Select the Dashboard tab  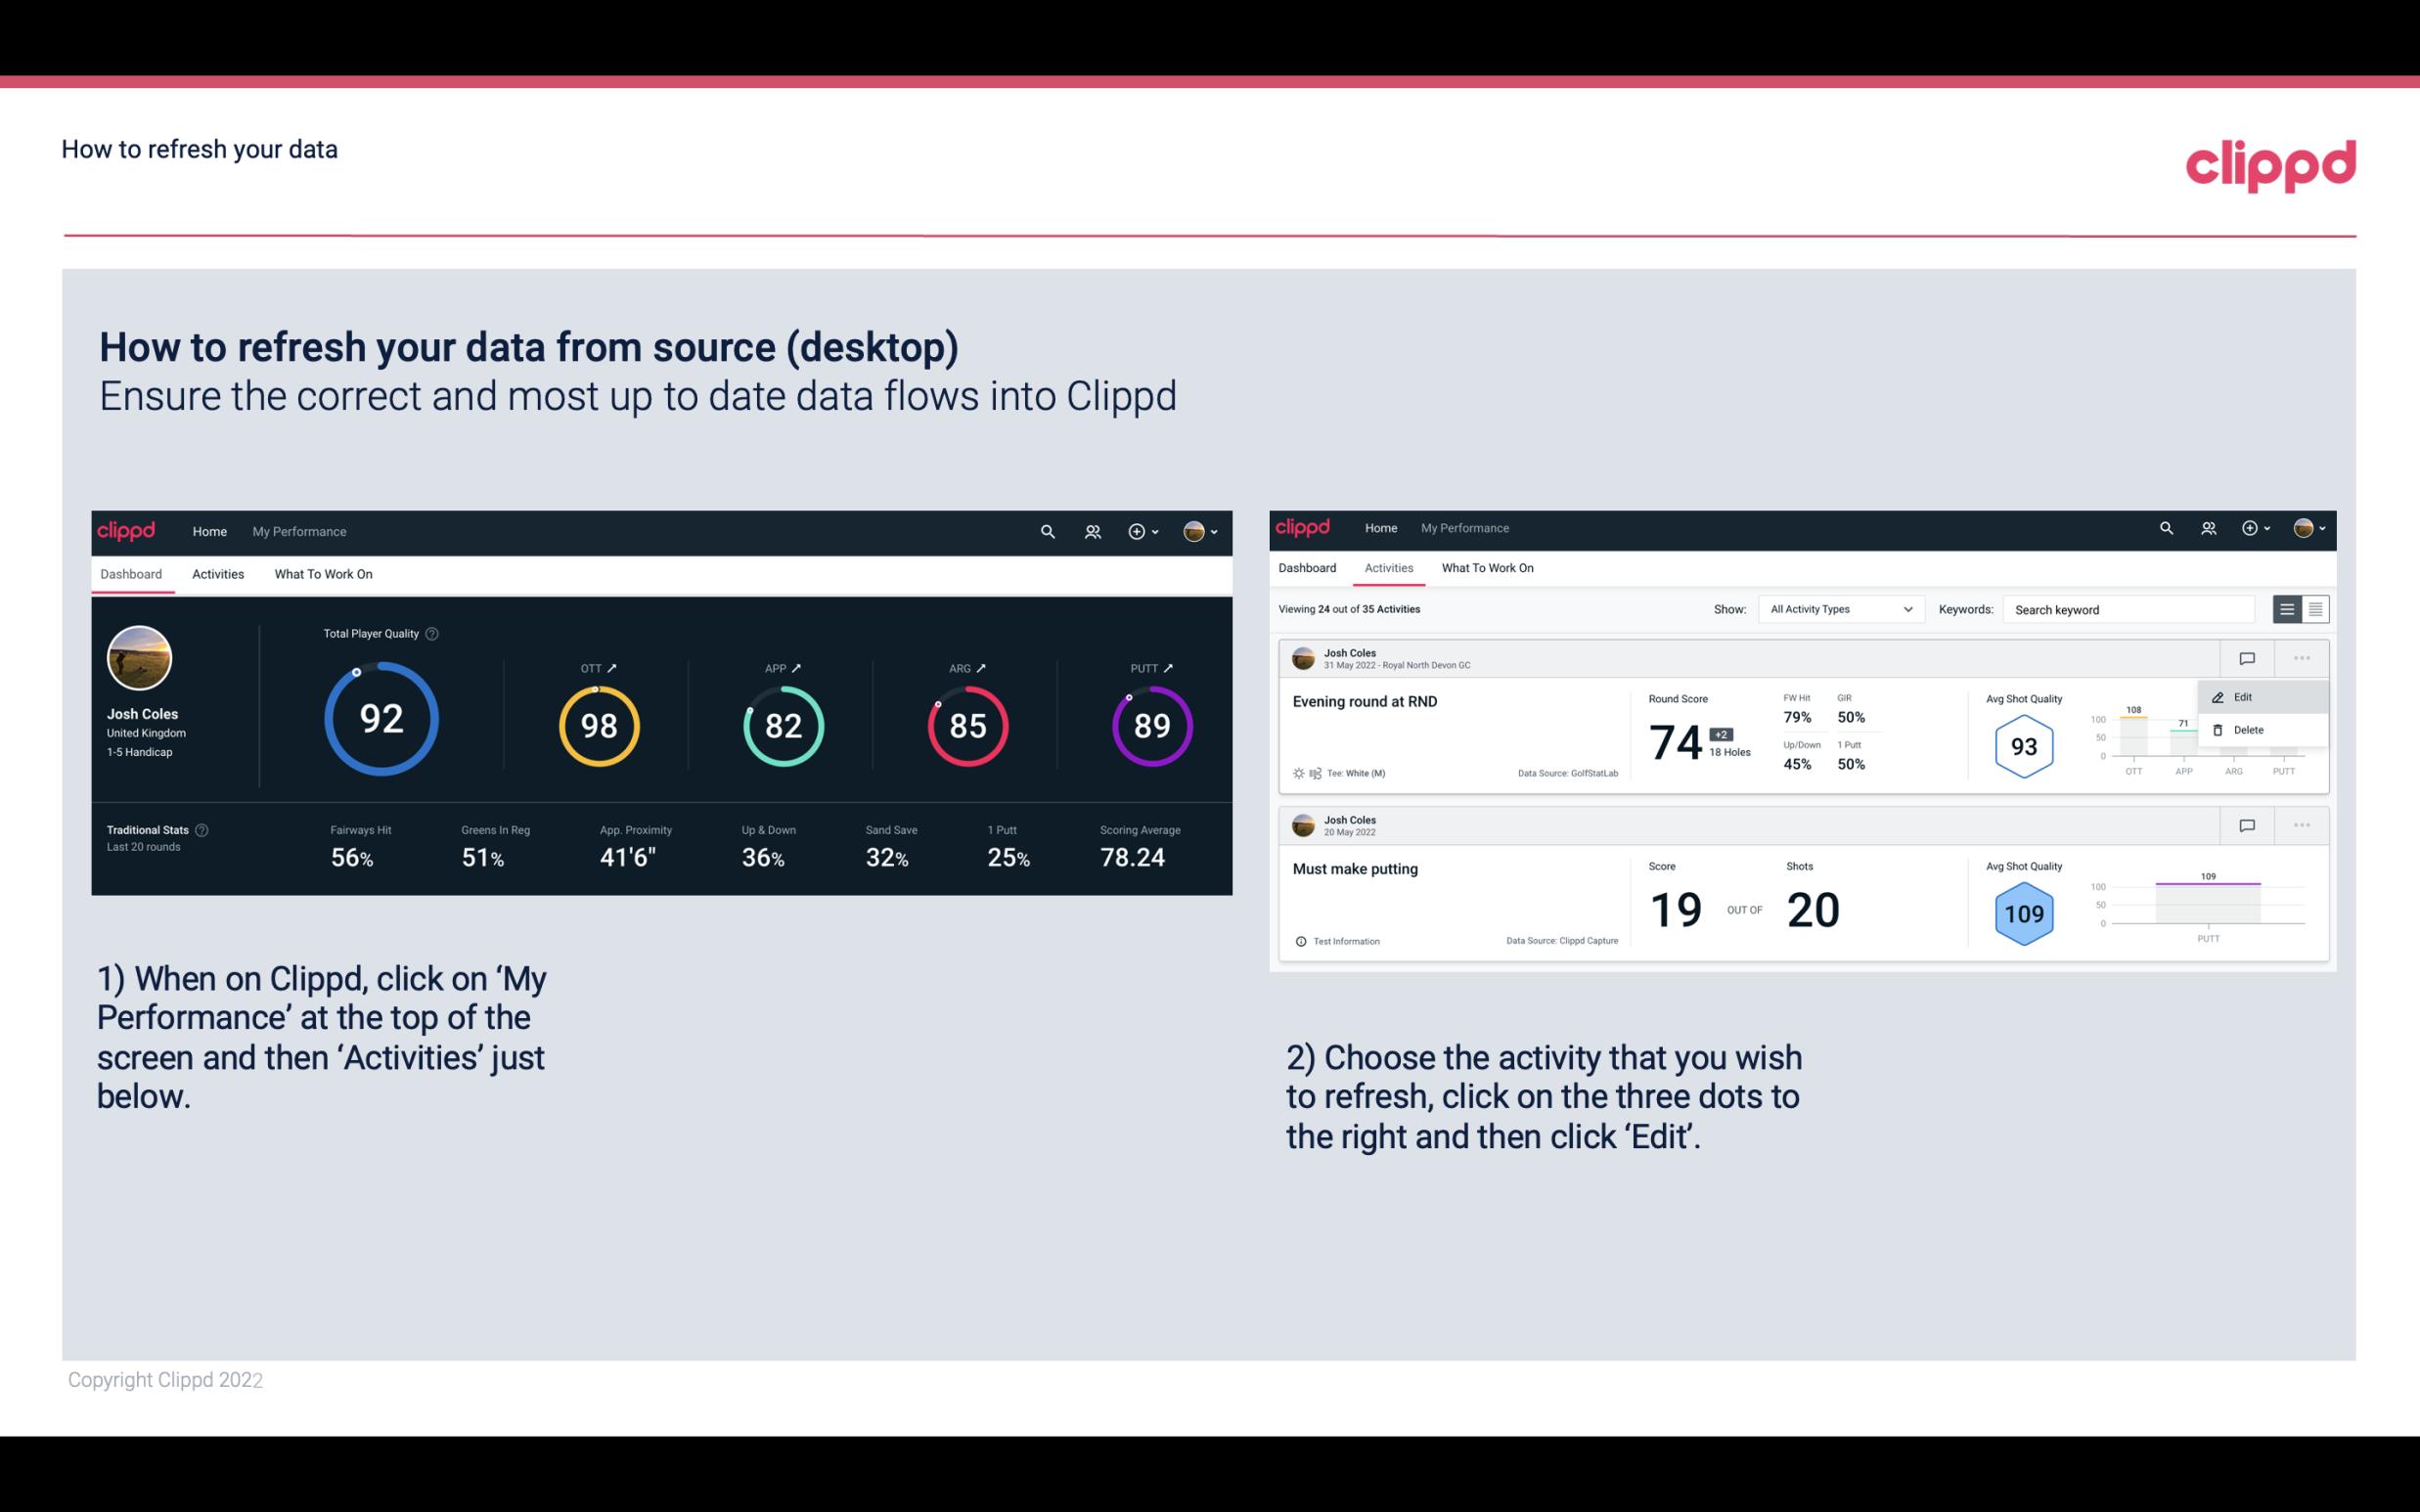pos(132,573)
